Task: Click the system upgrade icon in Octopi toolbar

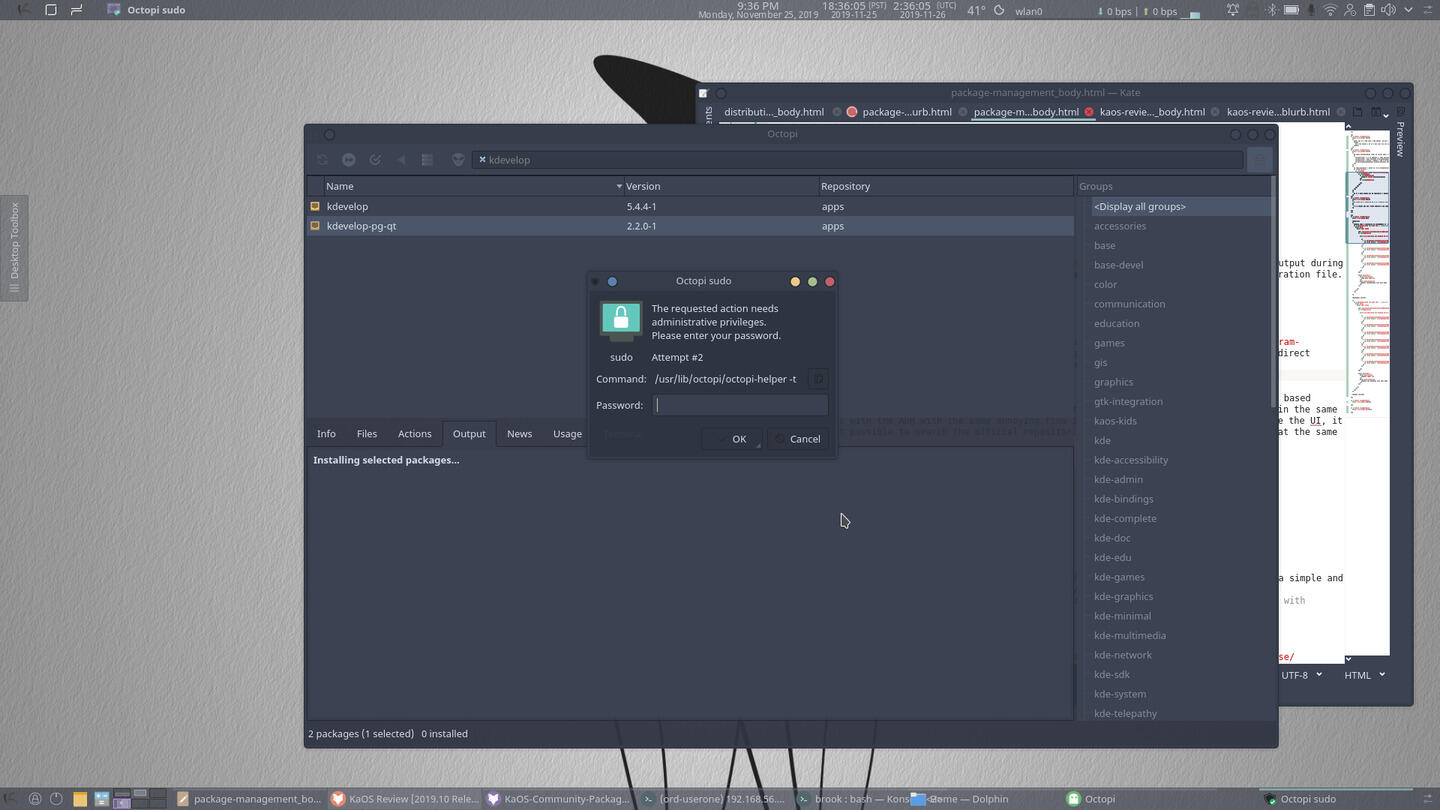Action: click(x=348, y=160)
